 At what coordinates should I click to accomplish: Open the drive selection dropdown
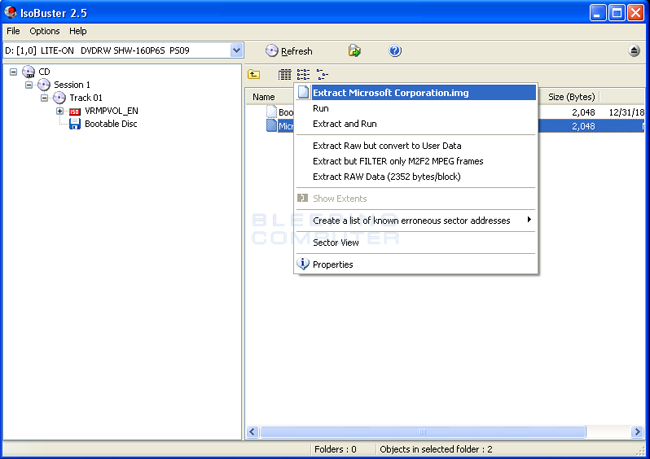tap(236, 51)
